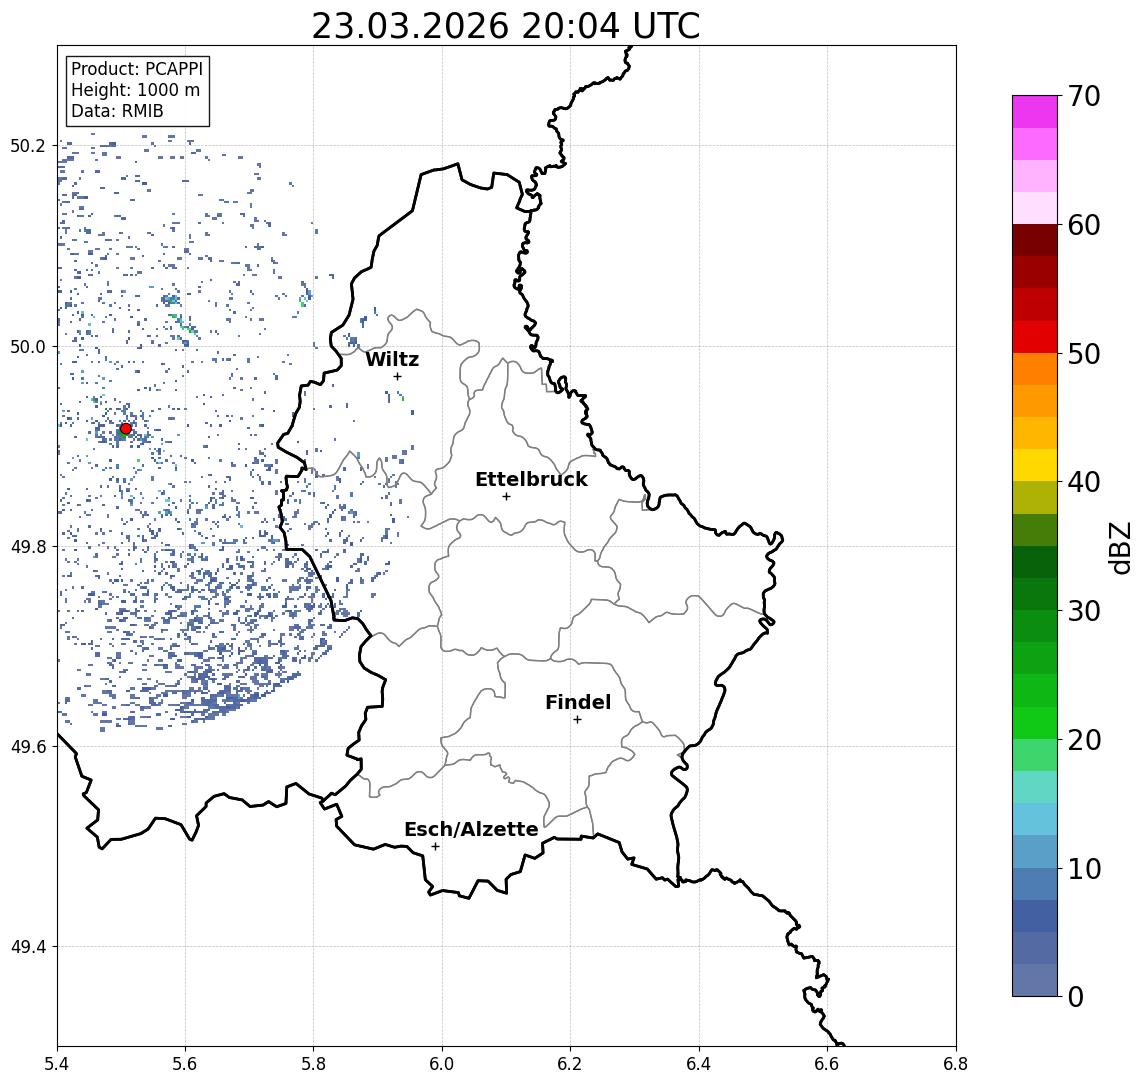The image size is (1145, 1084).
Task: Click the dBZ colorbar axis label
Action: pyautogui.click(x=1120, y=548)
